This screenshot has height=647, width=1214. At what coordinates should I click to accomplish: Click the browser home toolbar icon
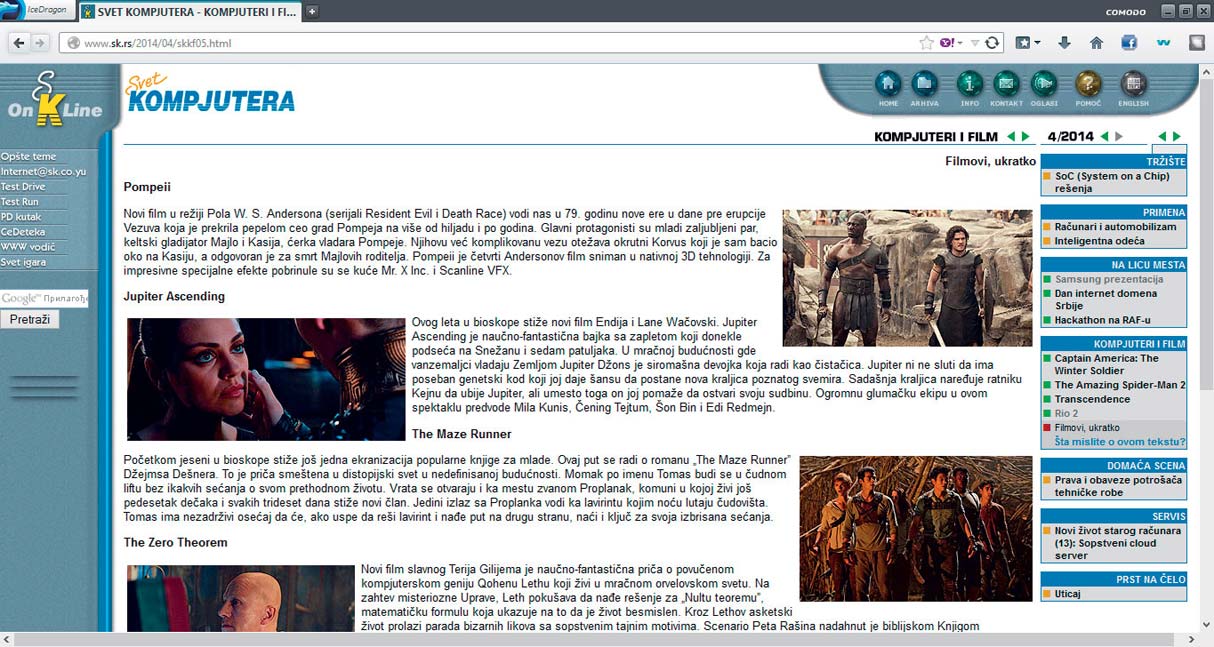(1096, 43)
